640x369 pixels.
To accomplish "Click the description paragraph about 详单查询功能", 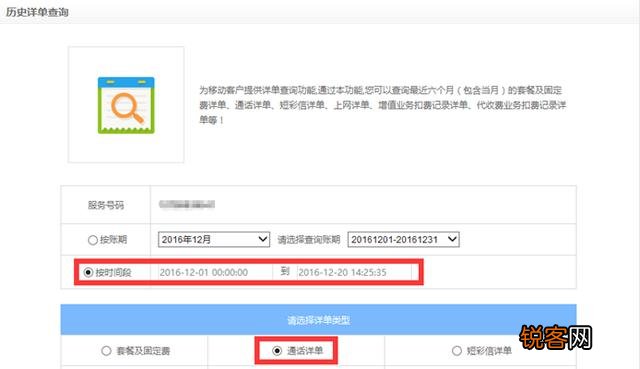I will coord(382,105).
